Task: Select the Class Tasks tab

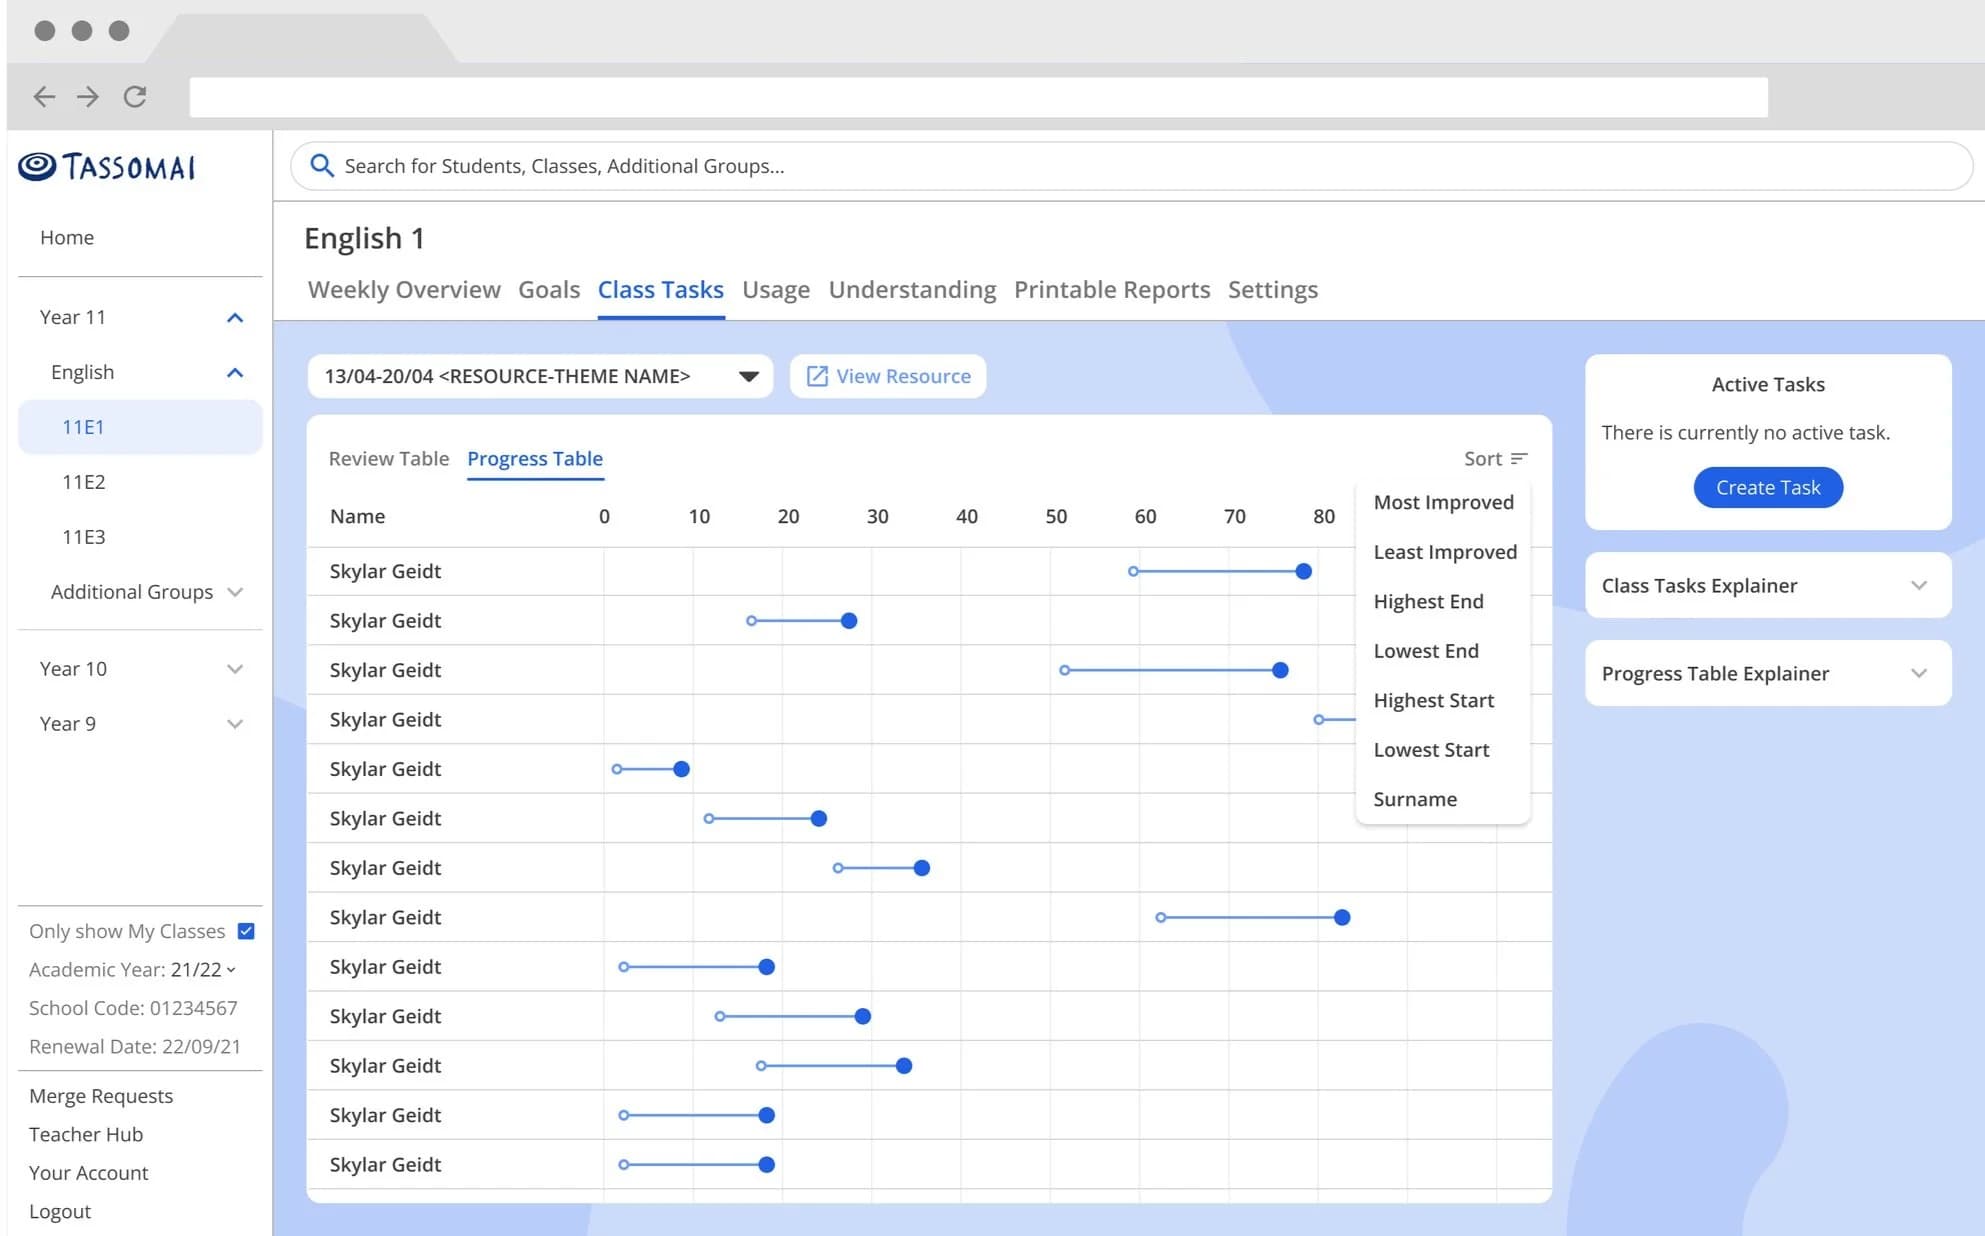Action: pos(661,290)
